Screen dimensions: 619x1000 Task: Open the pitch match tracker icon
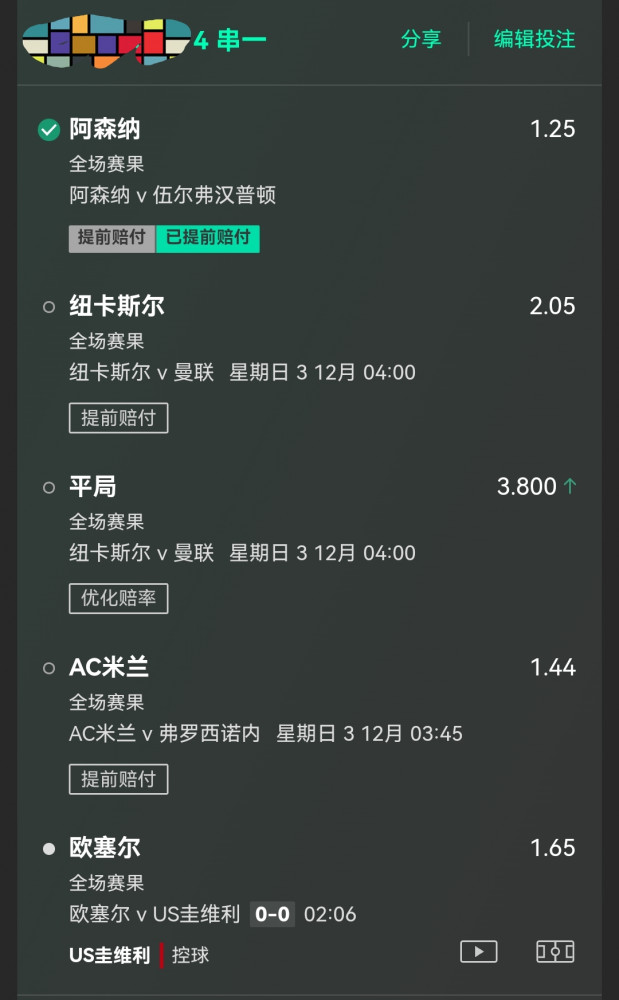555,951
